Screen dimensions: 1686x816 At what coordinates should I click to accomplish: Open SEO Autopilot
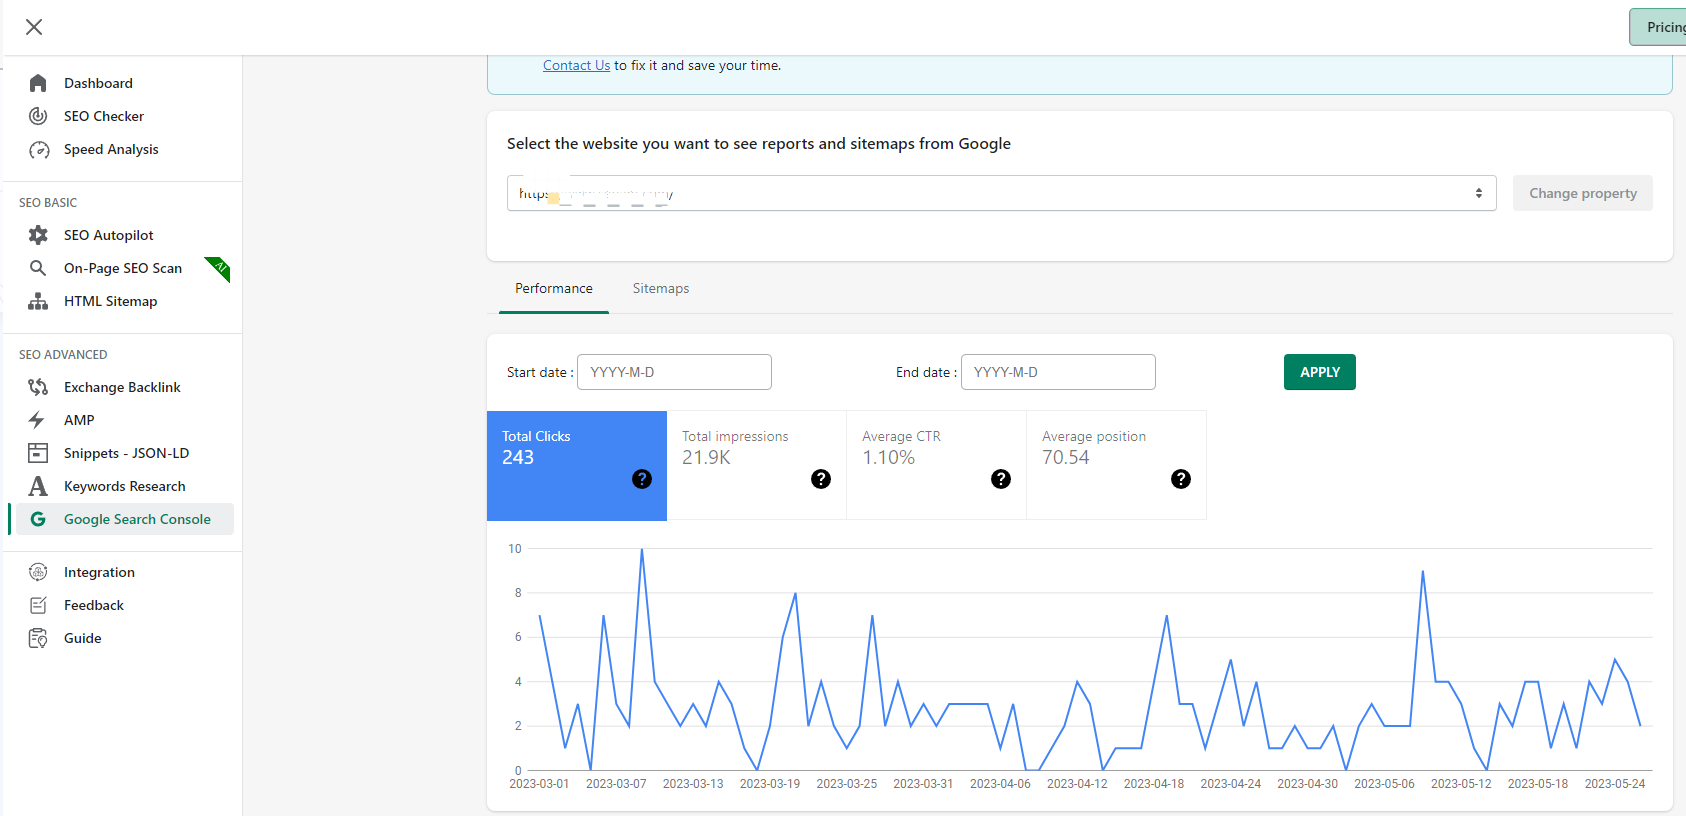point(109,235)
